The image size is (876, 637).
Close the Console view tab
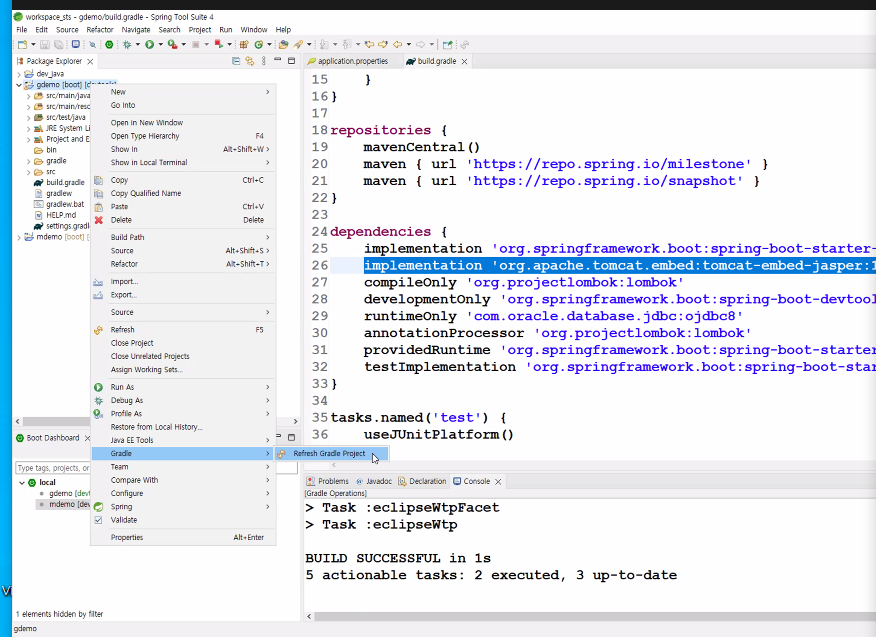point(498,482)
